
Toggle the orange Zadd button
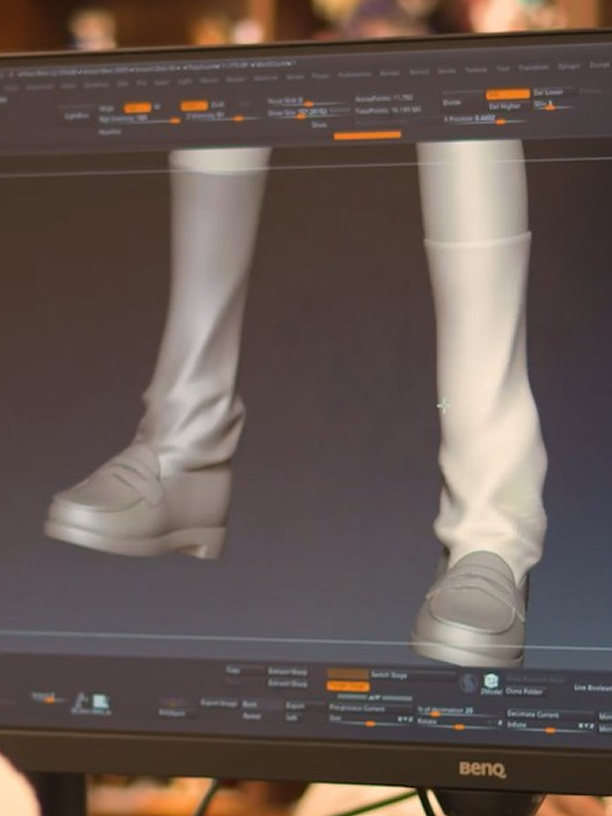194,106
